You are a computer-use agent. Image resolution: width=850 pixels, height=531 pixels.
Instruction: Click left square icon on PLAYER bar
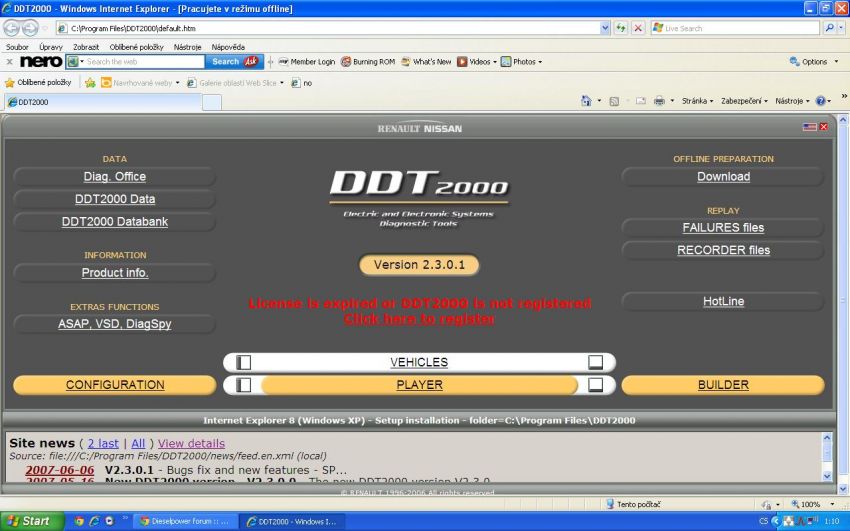(x=243, y=385)
